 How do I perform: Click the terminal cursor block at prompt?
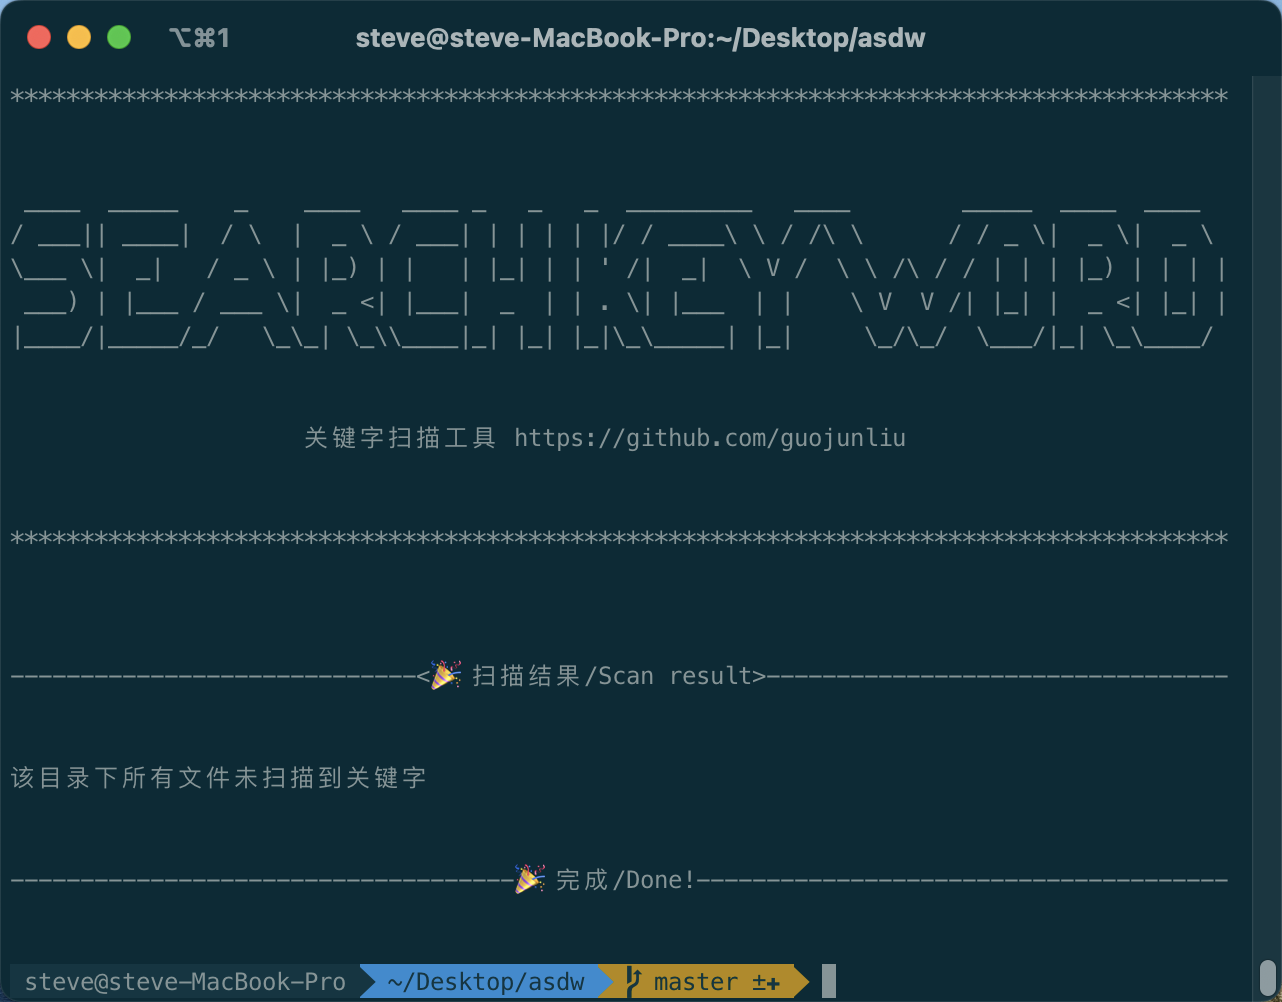tap(828, 981)
